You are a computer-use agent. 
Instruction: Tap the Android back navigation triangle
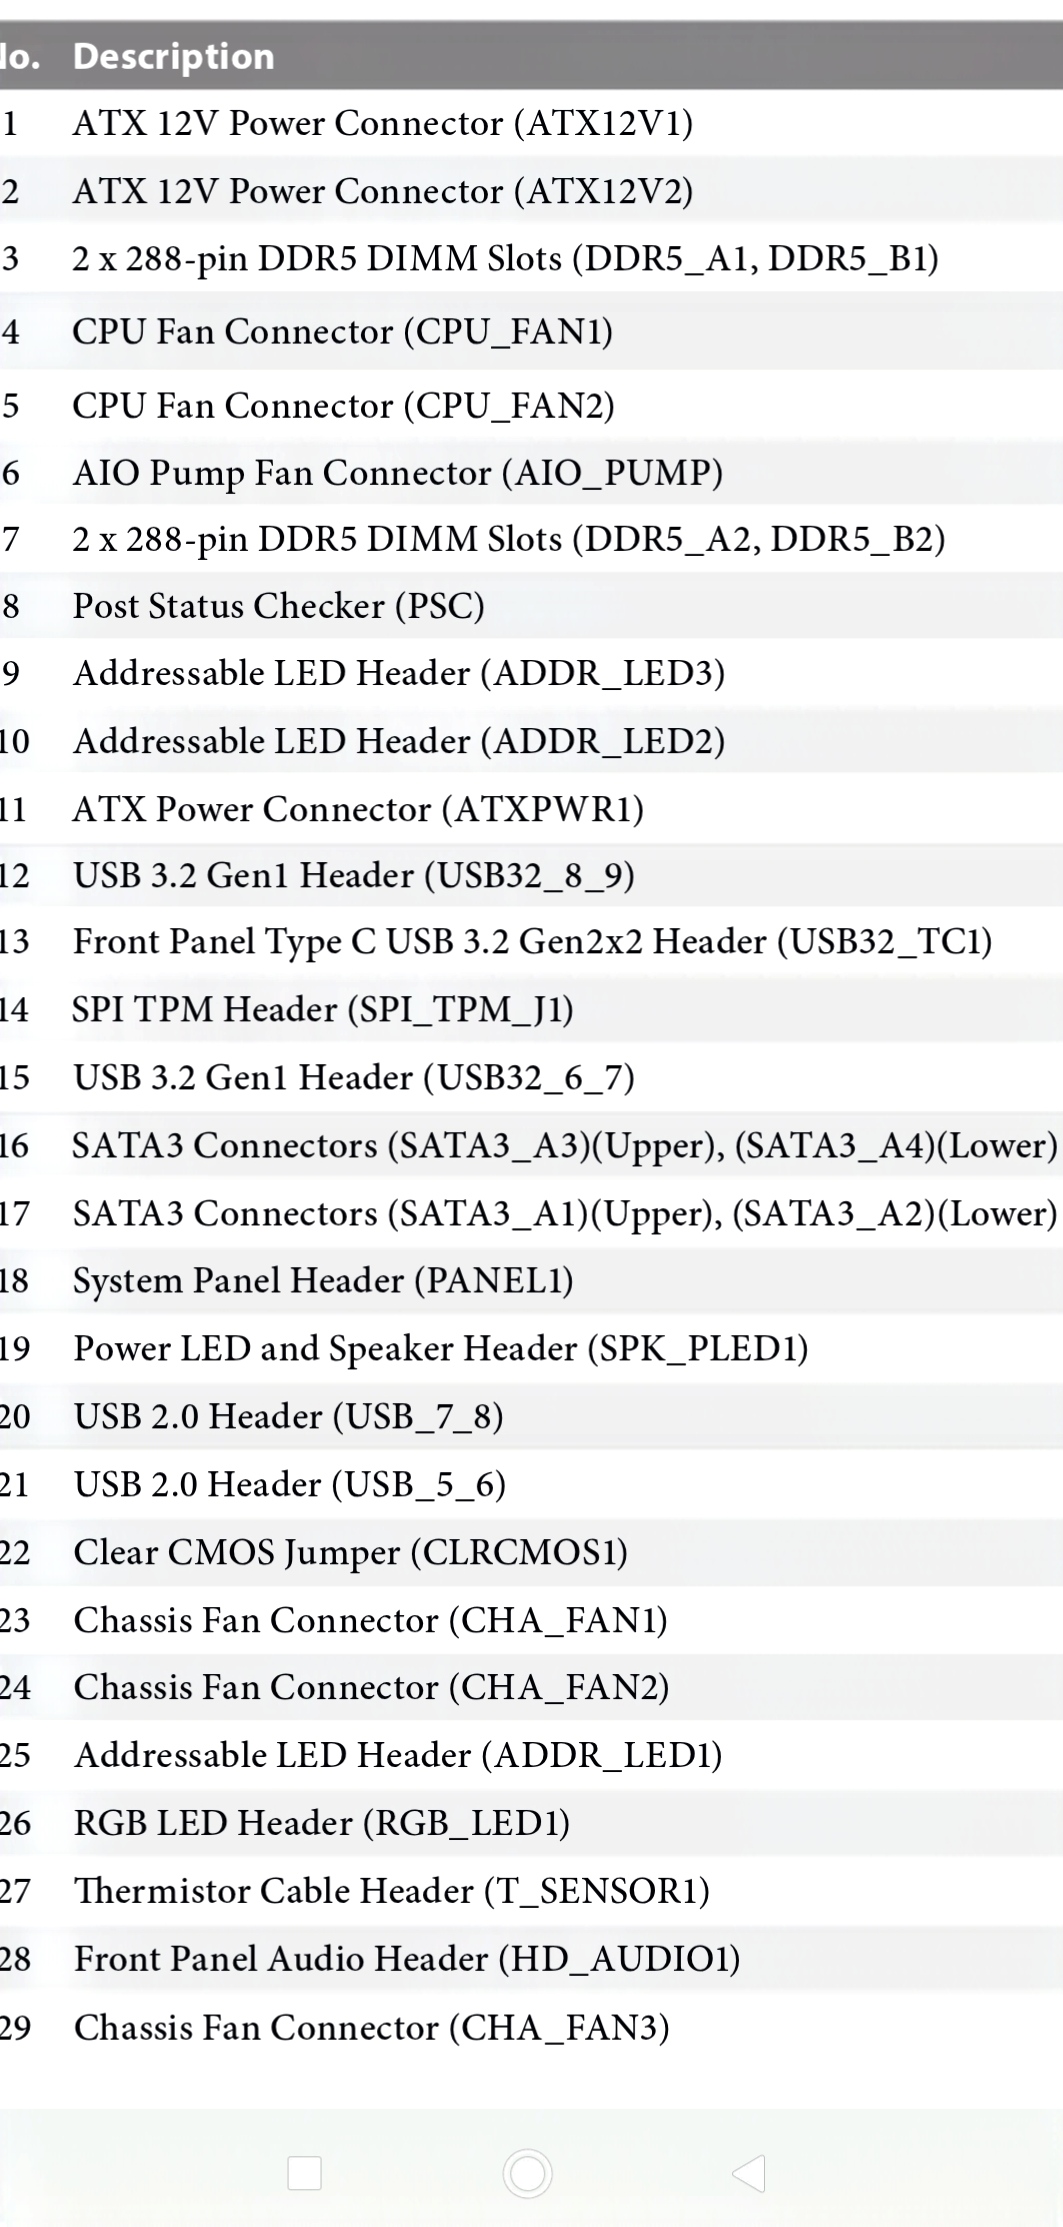tap(749, 2173)
